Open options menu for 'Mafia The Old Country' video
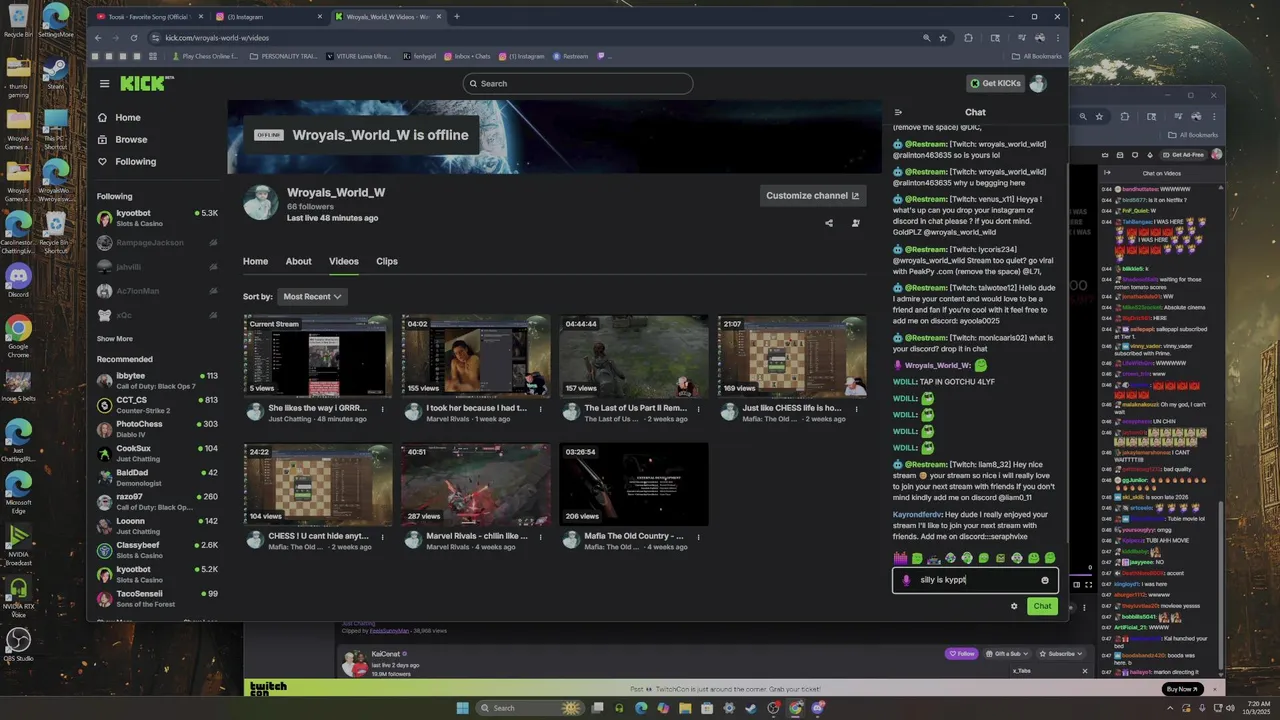 [699, 537]
